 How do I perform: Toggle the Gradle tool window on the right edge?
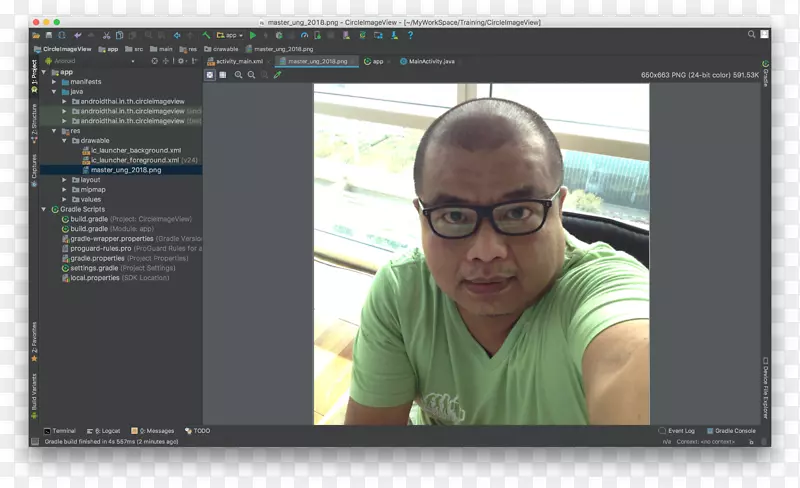765,74
